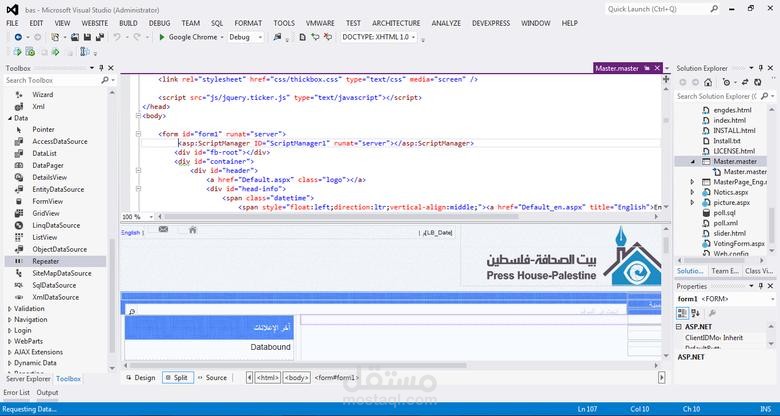Click the home icon in design view
The height and width of the screenshot is (416, 780).
point(193,229)
